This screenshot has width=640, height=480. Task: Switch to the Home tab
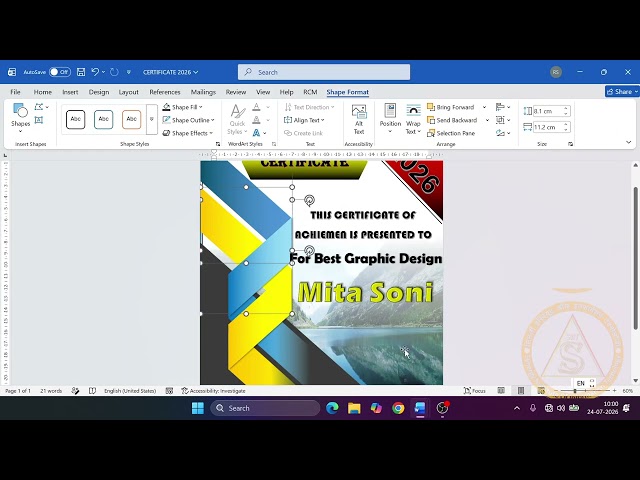pyautogui.click(x=42, y=92)
